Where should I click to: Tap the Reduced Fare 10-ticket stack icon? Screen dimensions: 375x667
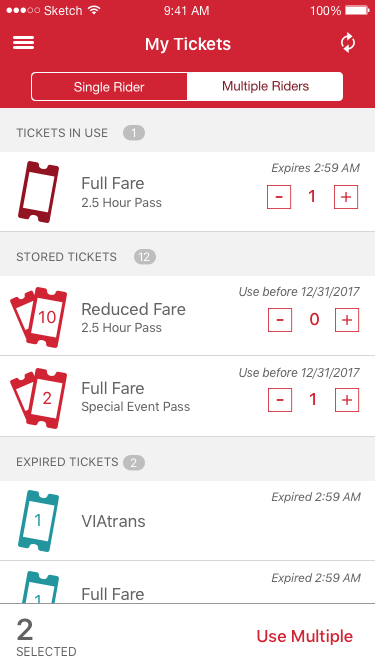tap(38, 317)
